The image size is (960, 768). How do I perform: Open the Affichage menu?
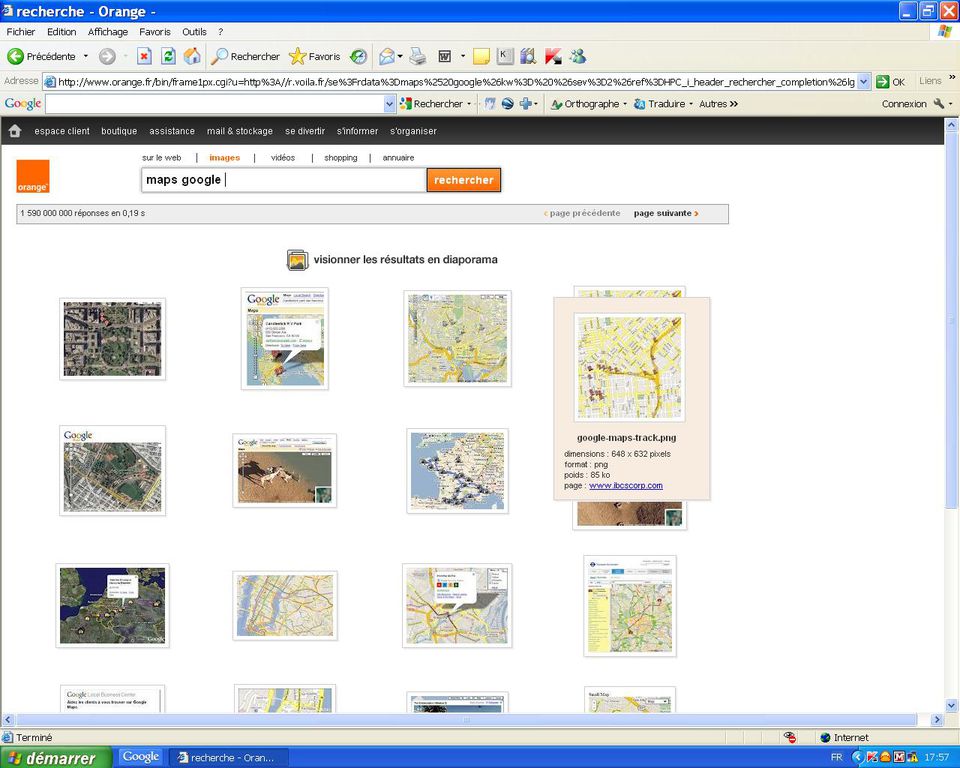click(107, 32)
